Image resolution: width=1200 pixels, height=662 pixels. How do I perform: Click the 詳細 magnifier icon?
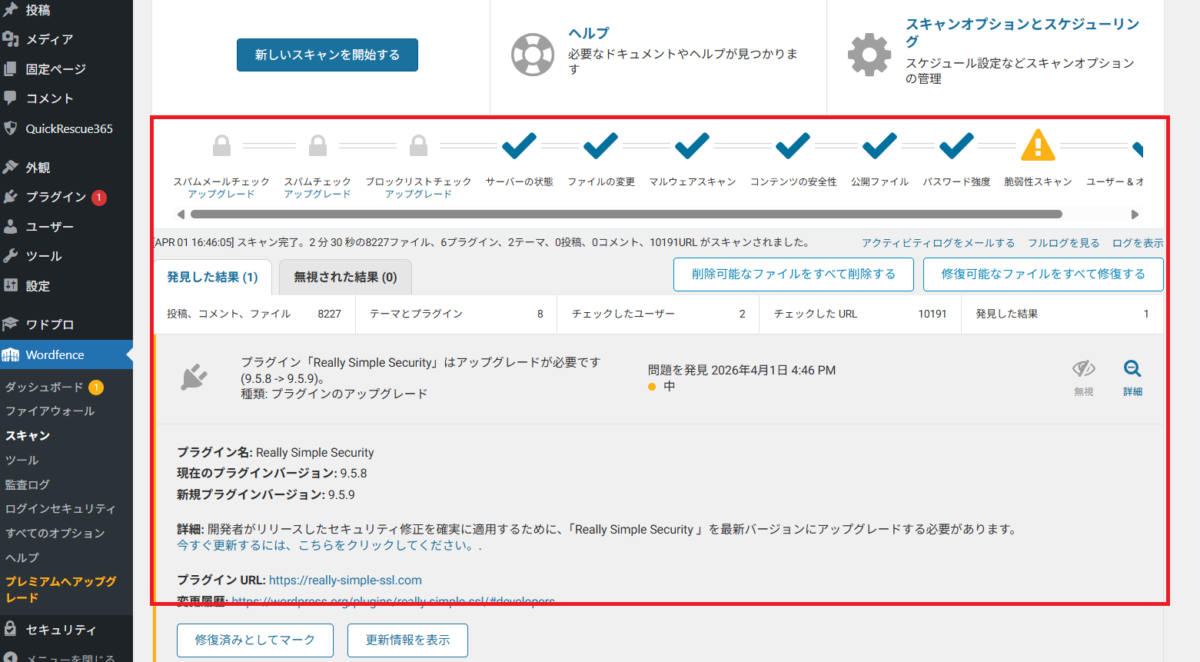(1132, 369)
